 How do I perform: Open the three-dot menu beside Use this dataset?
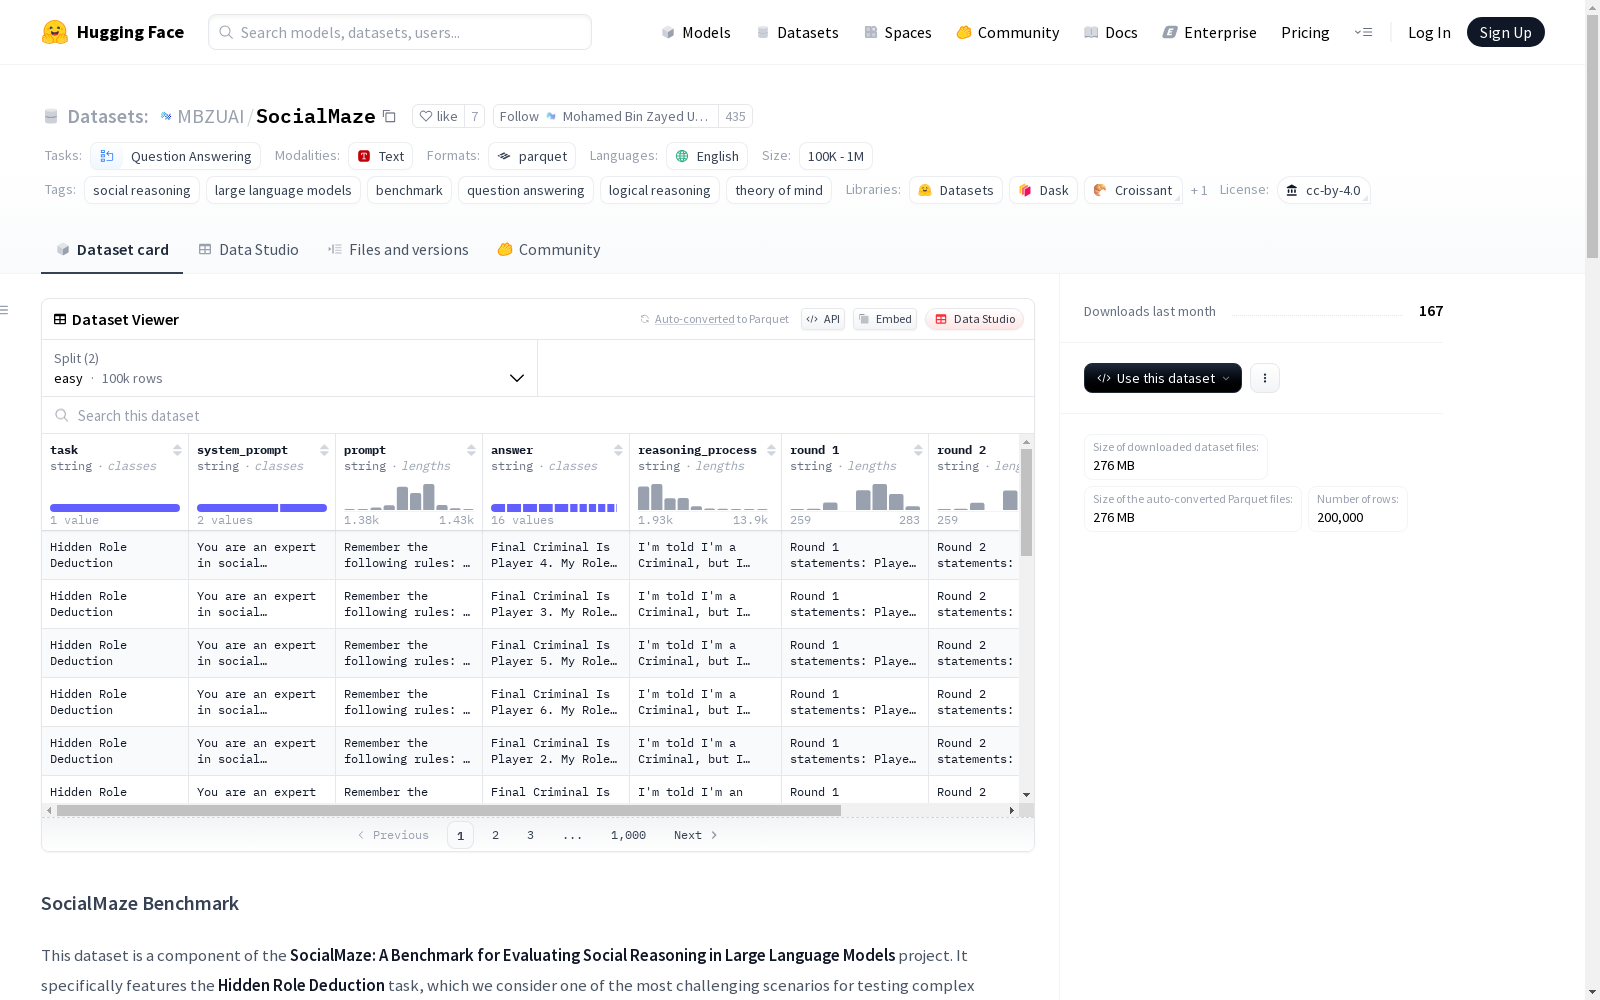pyautogui.click(x=1265, y=378)
